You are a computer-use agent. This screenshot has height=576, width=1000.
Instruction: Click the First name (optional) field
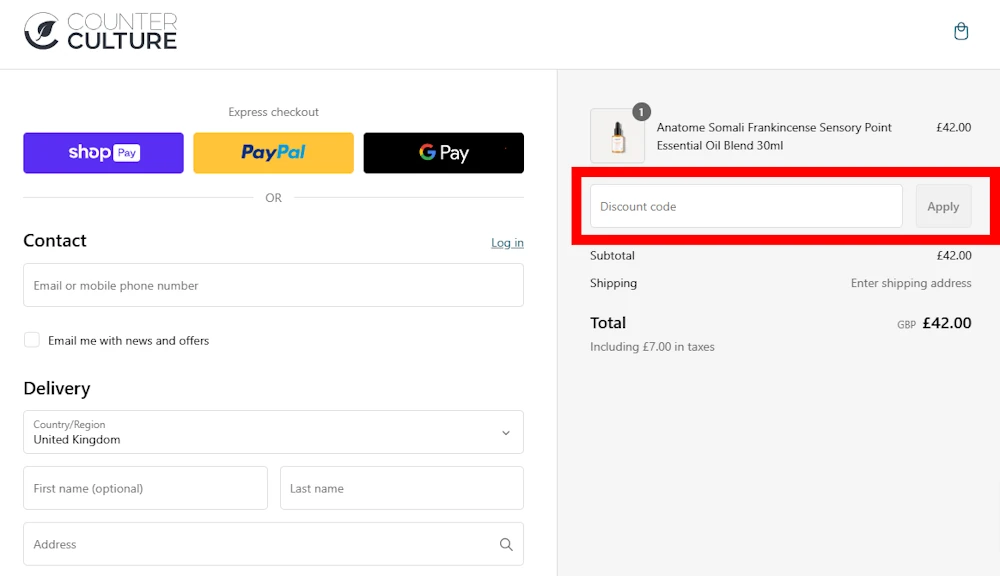point(145,488)
